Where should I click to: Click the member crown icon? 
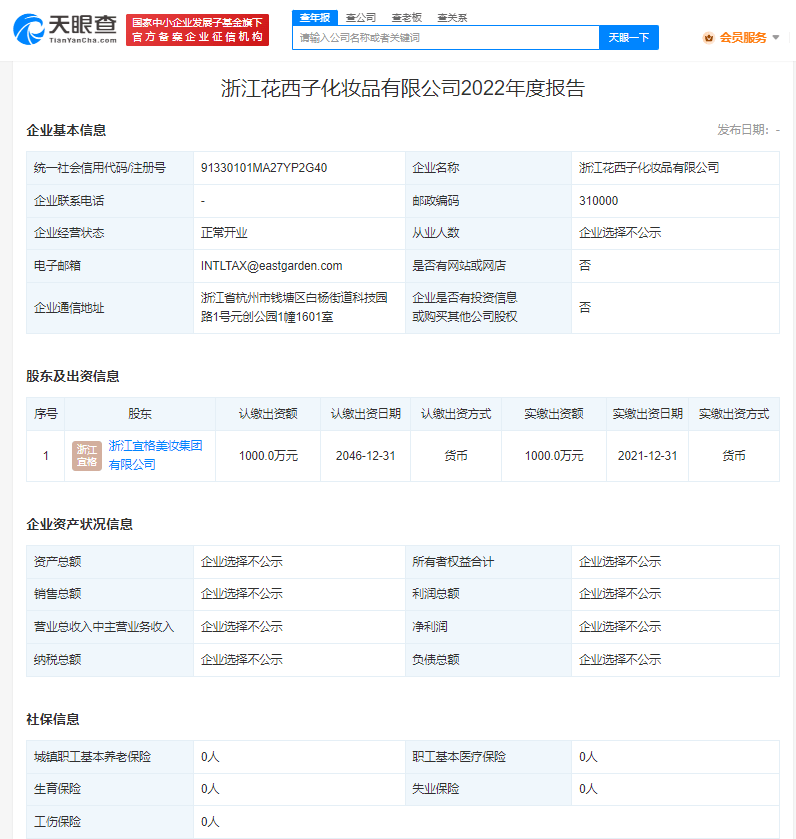[x=709, y=38]
